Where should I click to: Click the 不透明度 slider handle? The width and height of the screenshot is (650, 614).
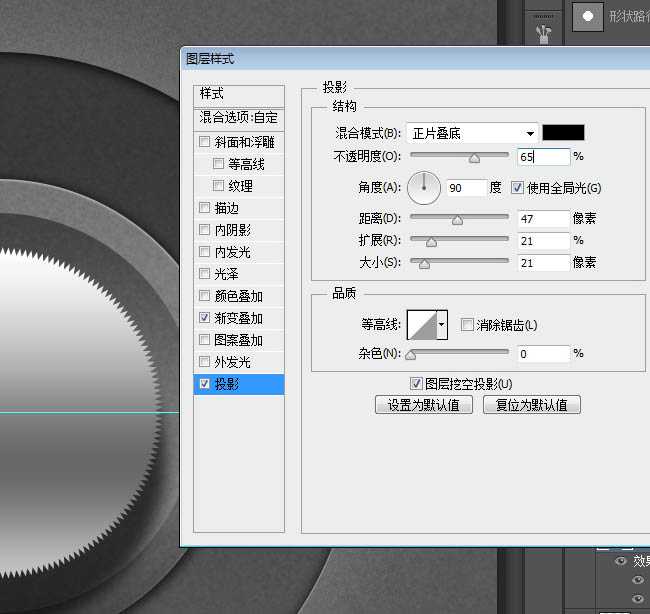[x=474, y=158]
